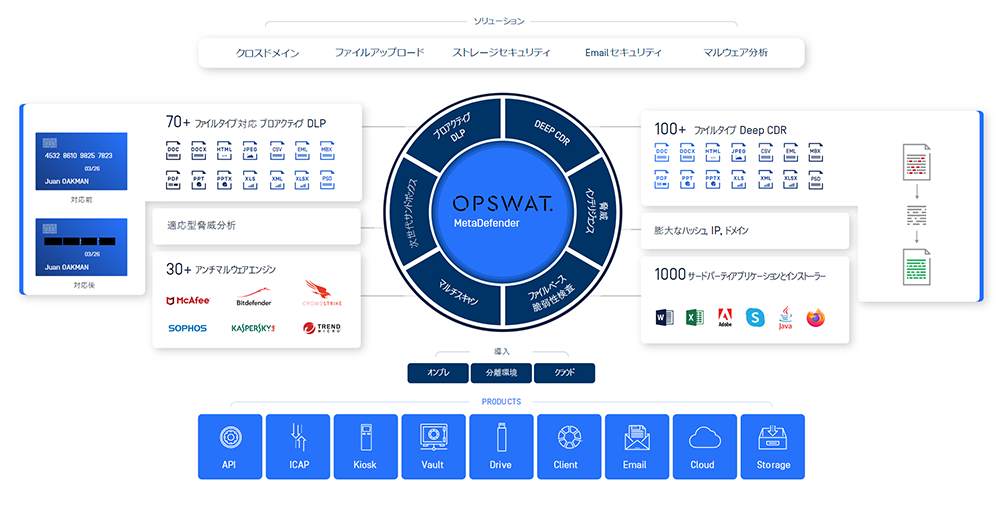
Task: Open the Vault product tile
Action: click(x=433, y=446)
